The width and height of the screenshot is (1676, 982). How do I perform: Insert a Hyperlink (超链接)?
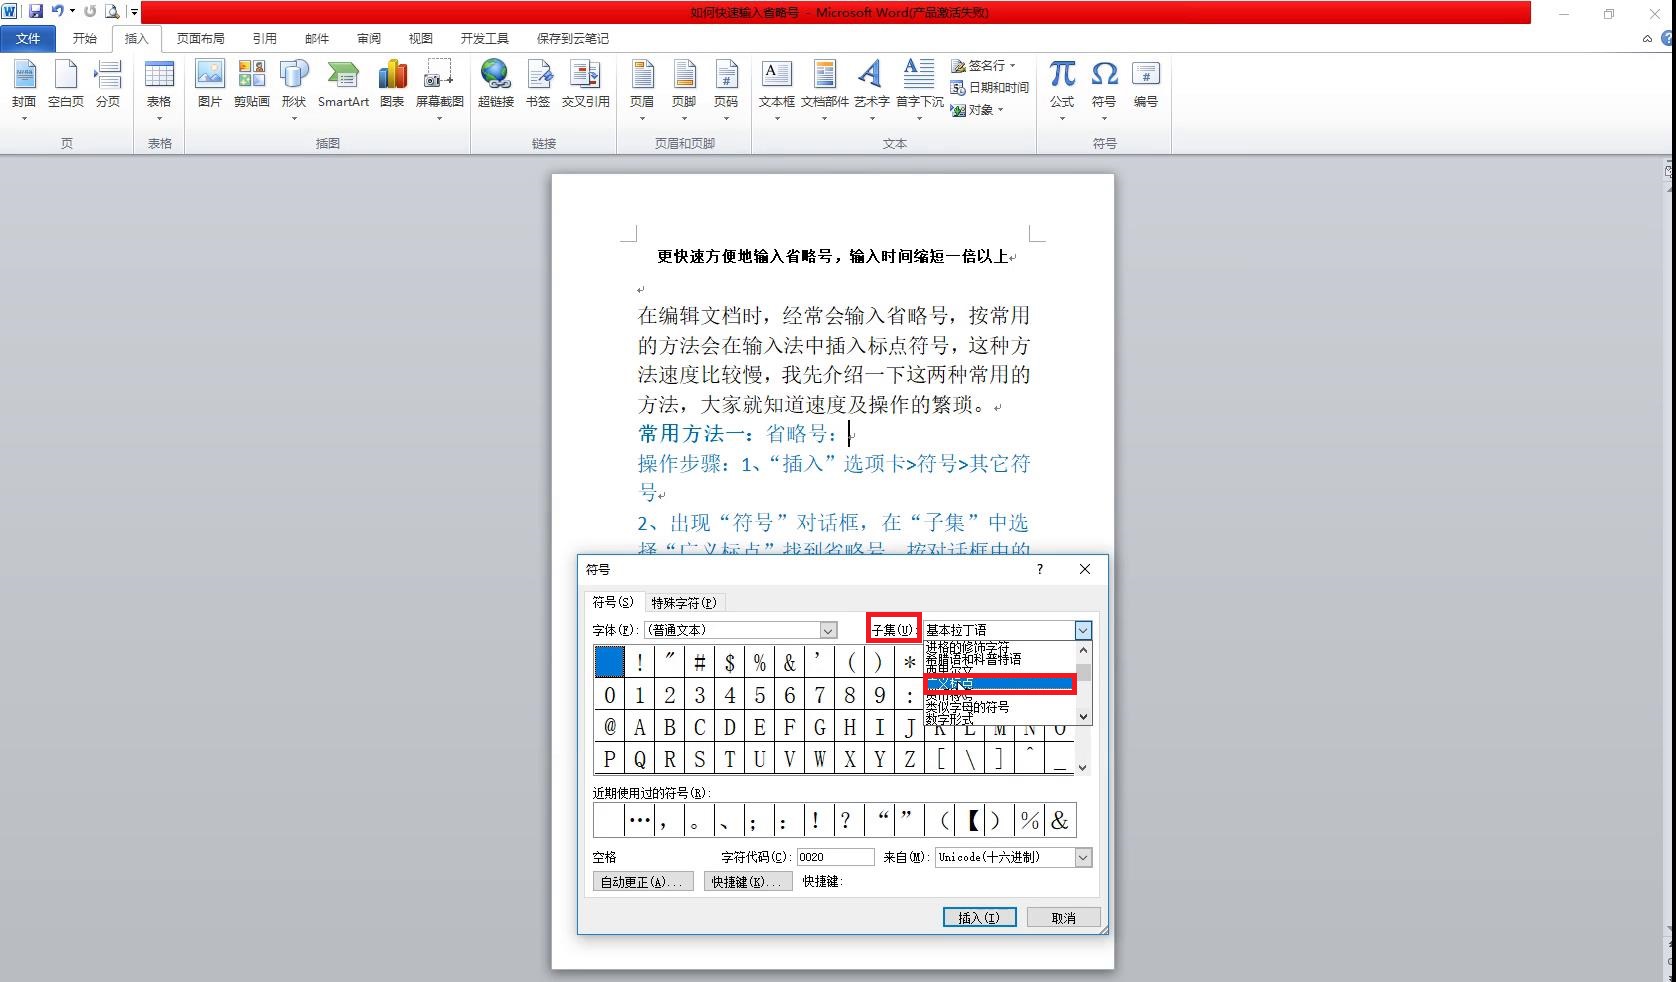(x=495, y=85)
